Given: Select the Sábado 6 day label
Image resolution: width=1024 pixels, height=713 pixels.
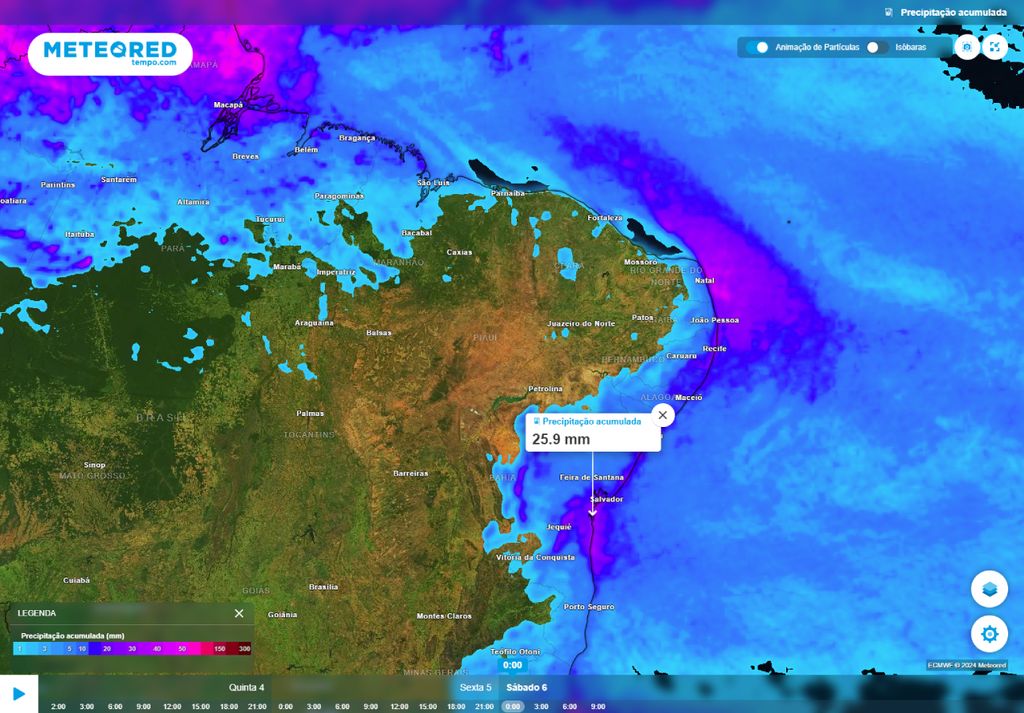Looking at the screenshot, I should 526,687.
